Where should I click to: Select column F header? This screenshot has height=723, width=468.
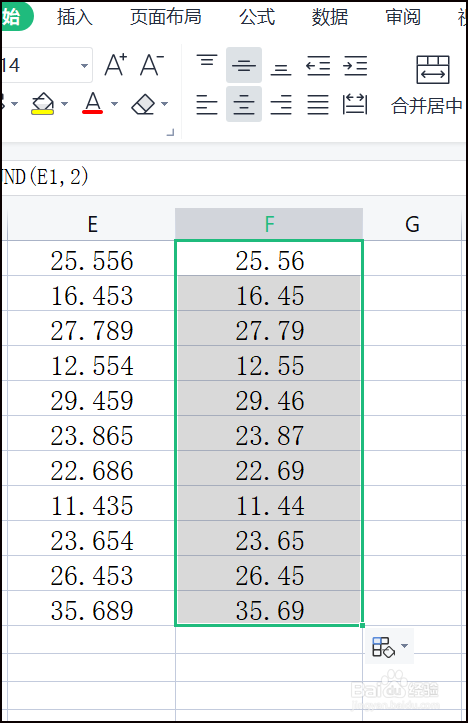coord(269,224)
